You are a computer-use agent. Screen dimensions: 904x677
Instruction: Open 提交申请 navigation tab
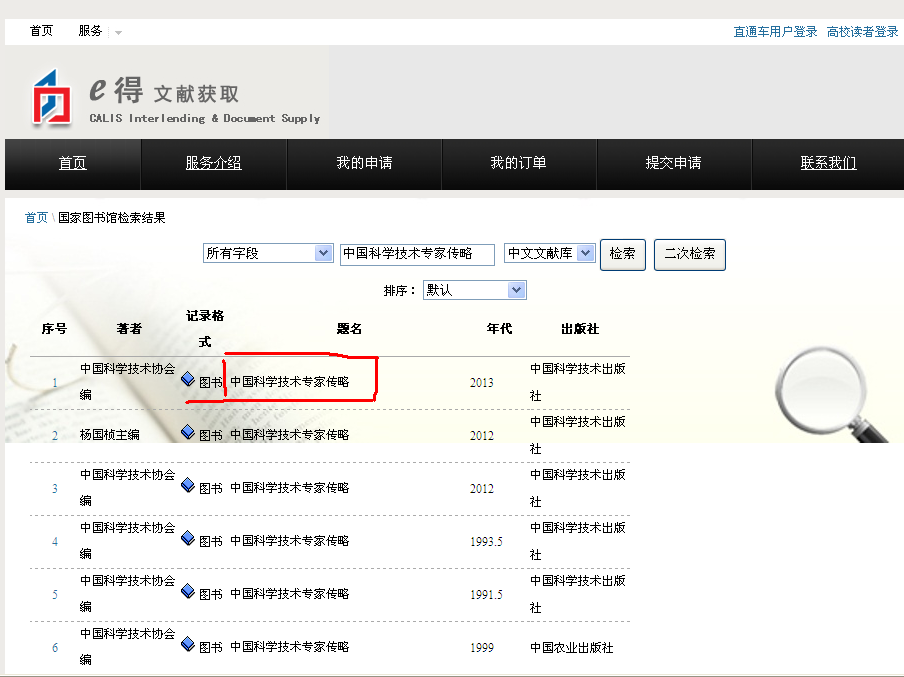tap(673, 163)
